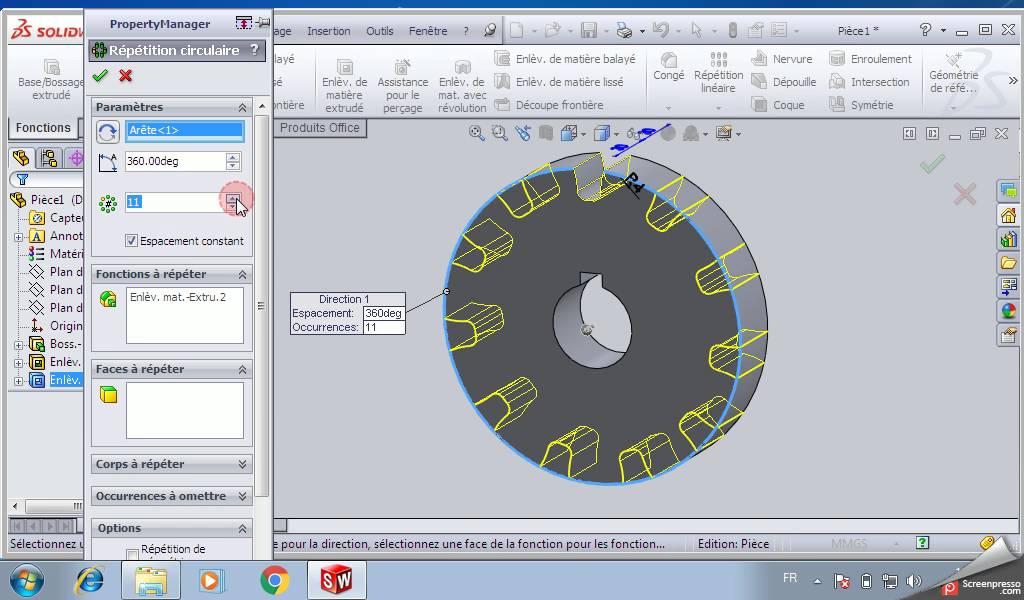Viewport: 1024px width, 600px height.
Task: Increment the angle 360.00deg spinner
Action: (x=232, y=157)
